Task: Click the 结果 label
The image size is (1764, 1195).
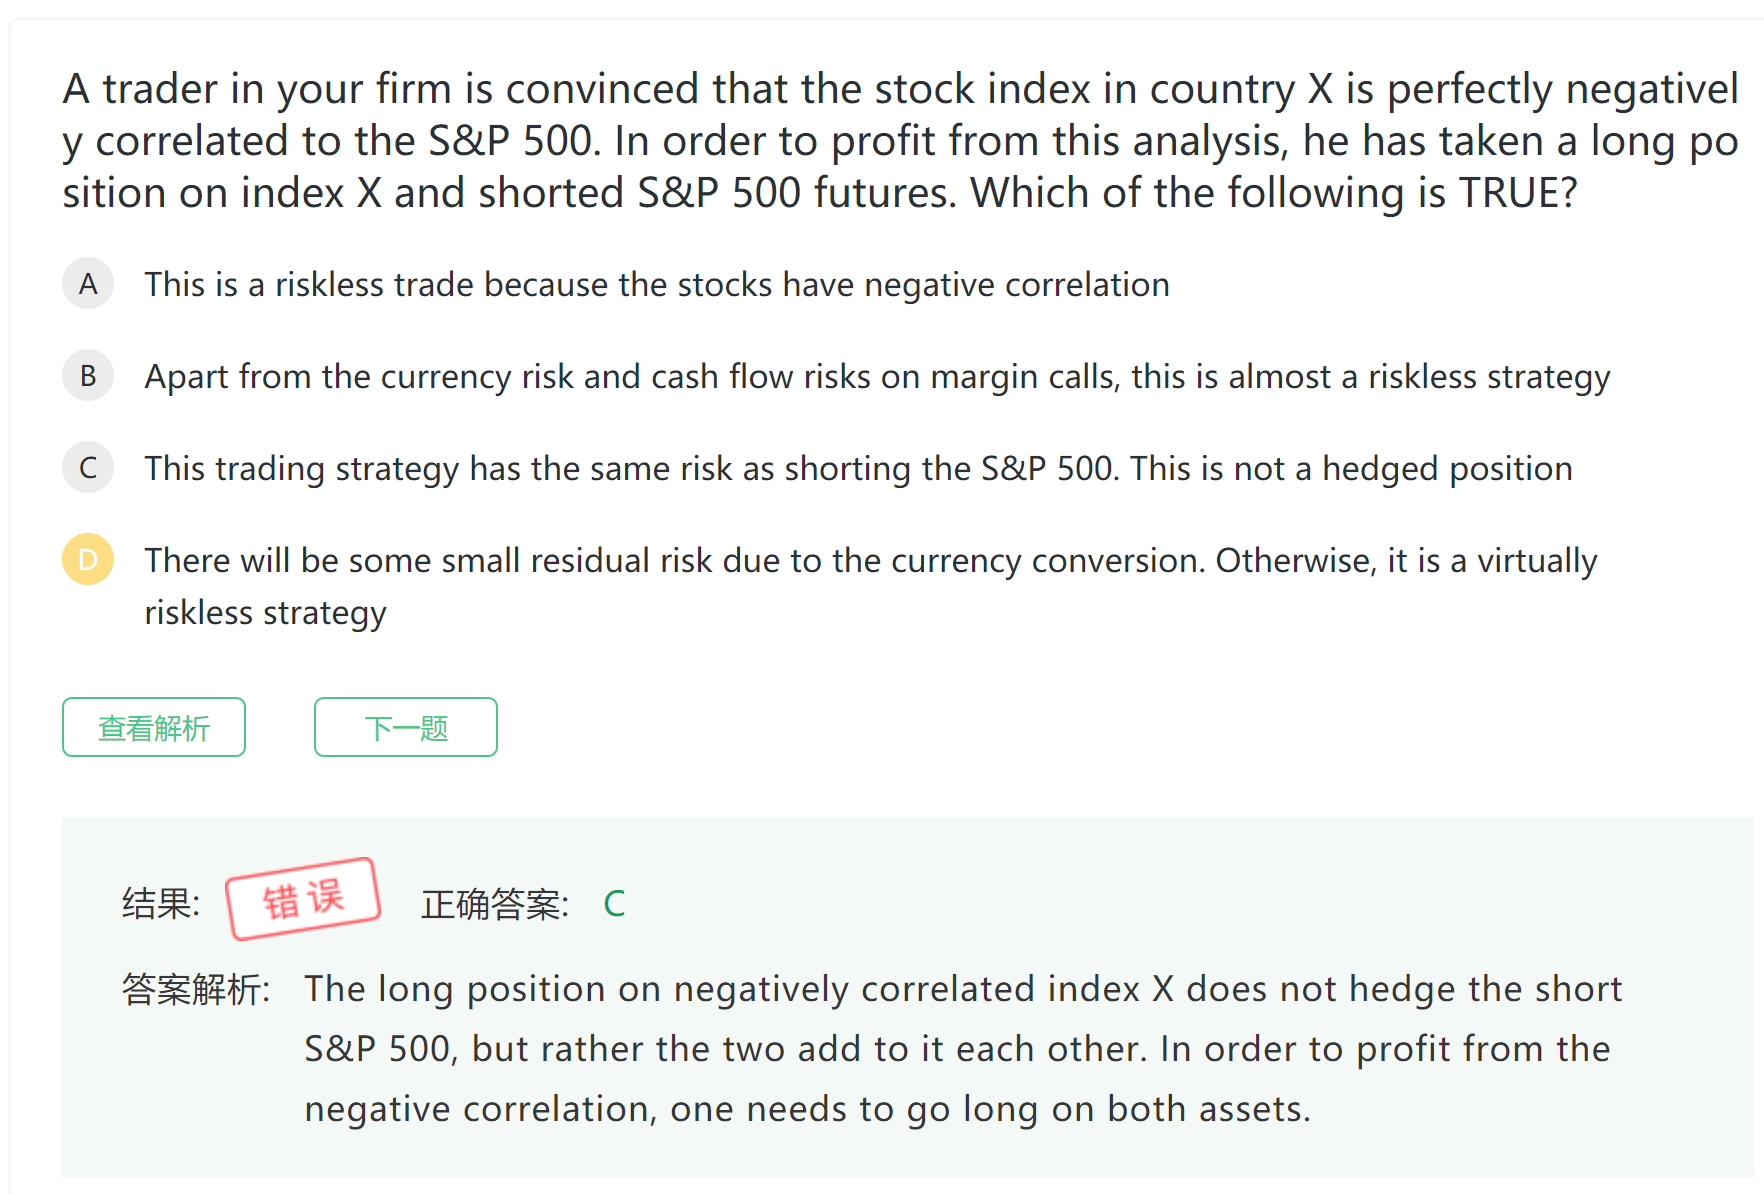Action: point(160,904)
